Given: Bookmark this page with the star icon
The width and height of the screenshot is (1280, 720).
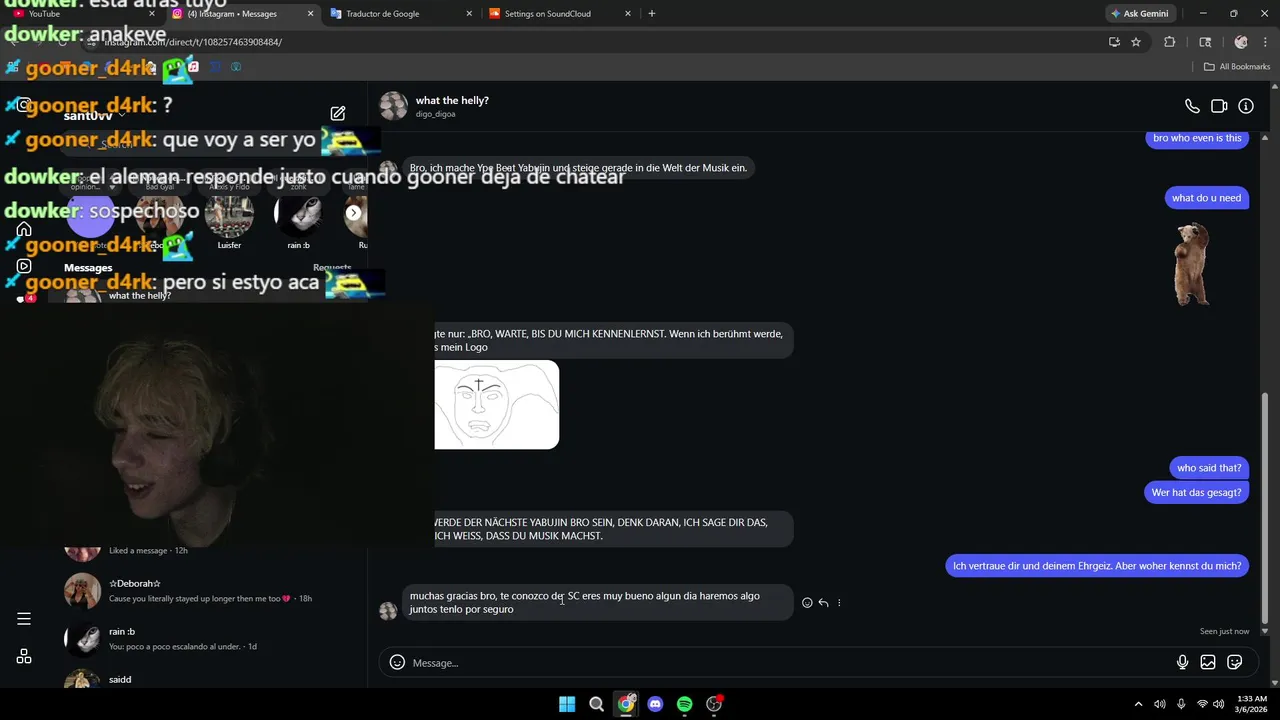Looking at the screenshot, I should coord(1136,42).
